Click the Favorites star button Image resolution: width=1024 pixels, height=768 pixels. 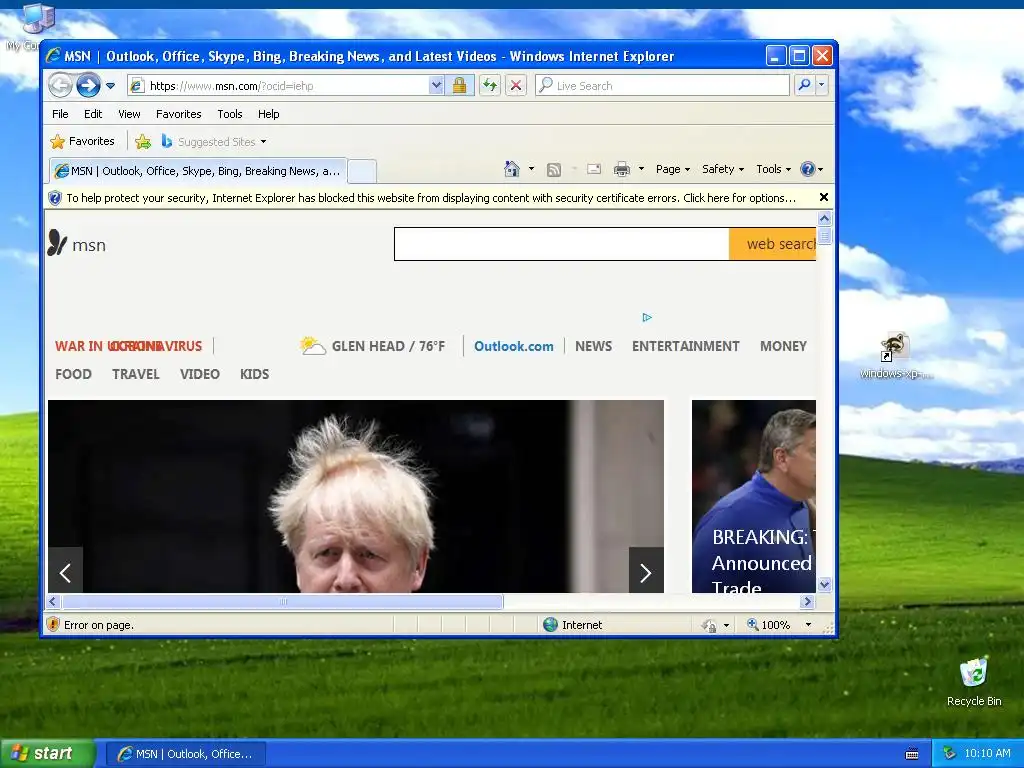(82, 141)
